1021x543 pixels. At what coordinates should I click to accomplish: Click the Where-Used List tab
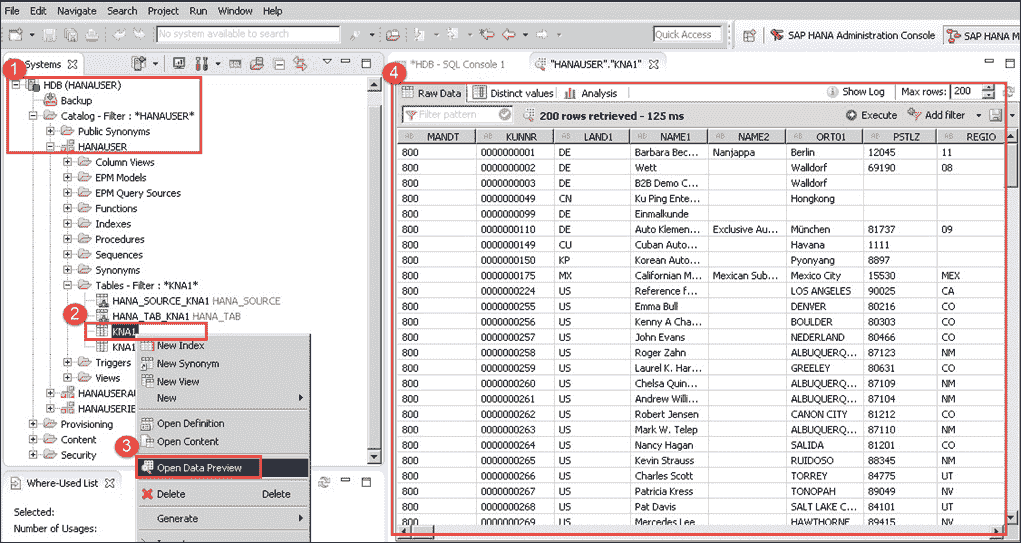tap(63, 483)
